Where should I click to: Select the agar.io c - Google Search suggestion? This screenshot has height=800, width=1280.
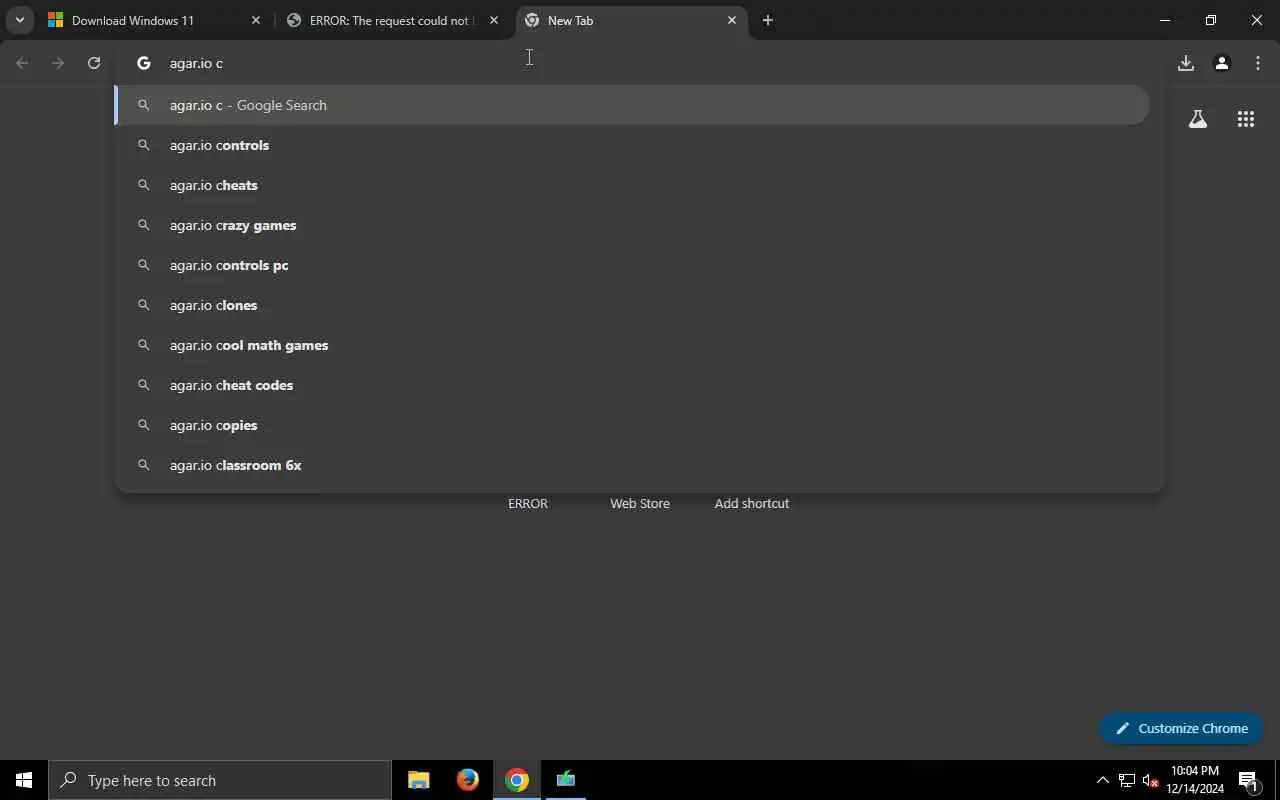tap(632, 105)
